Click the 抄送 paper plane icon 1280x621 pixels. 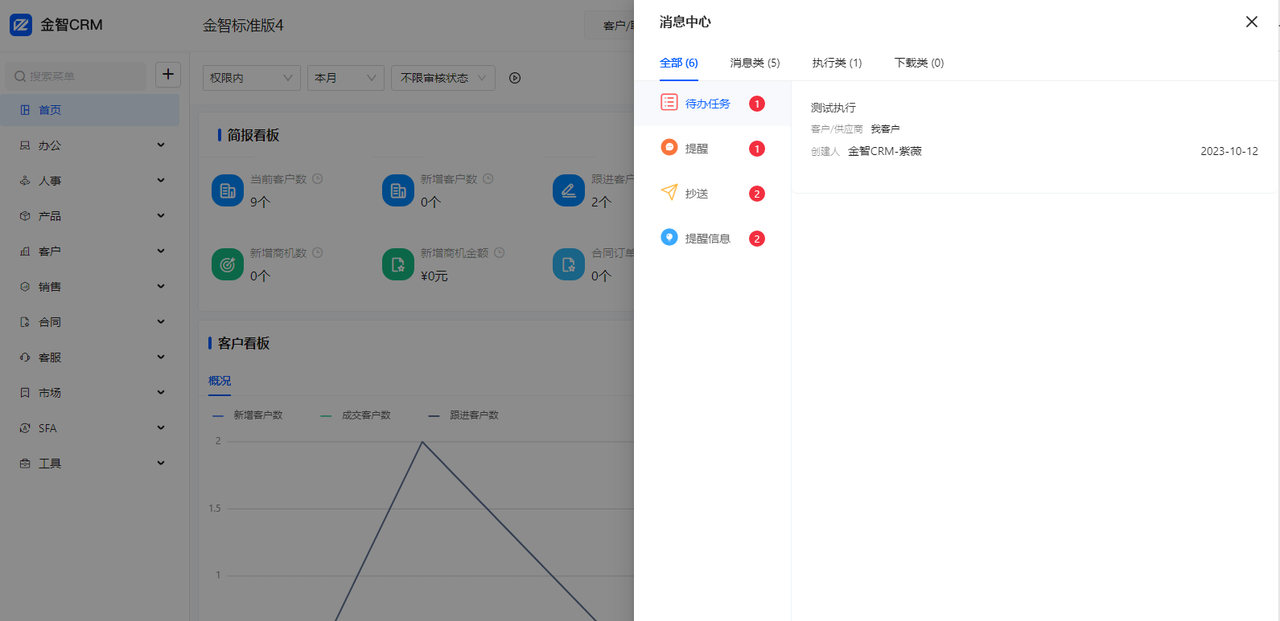669,192
